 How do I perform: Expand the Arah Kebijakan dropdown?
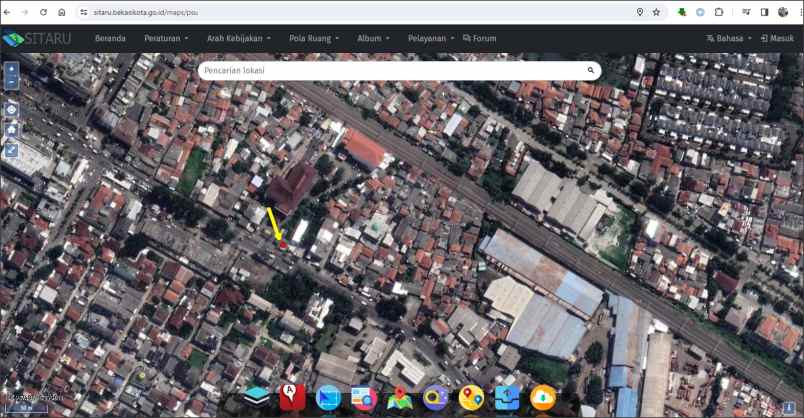(238, 38)
